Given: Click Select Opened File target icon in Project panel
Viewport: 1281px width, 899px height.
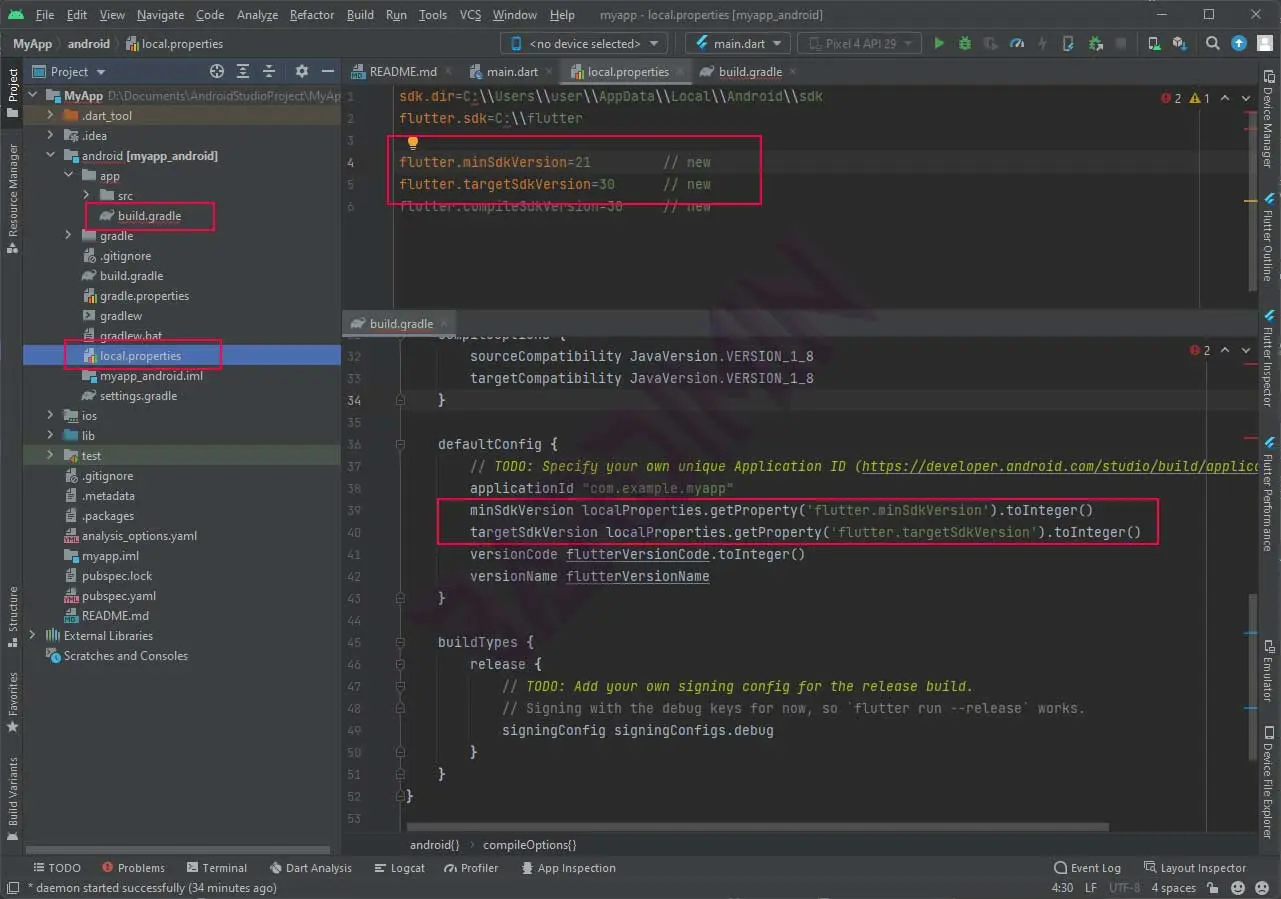Looking at the screenshot, I should coord(217,72).
